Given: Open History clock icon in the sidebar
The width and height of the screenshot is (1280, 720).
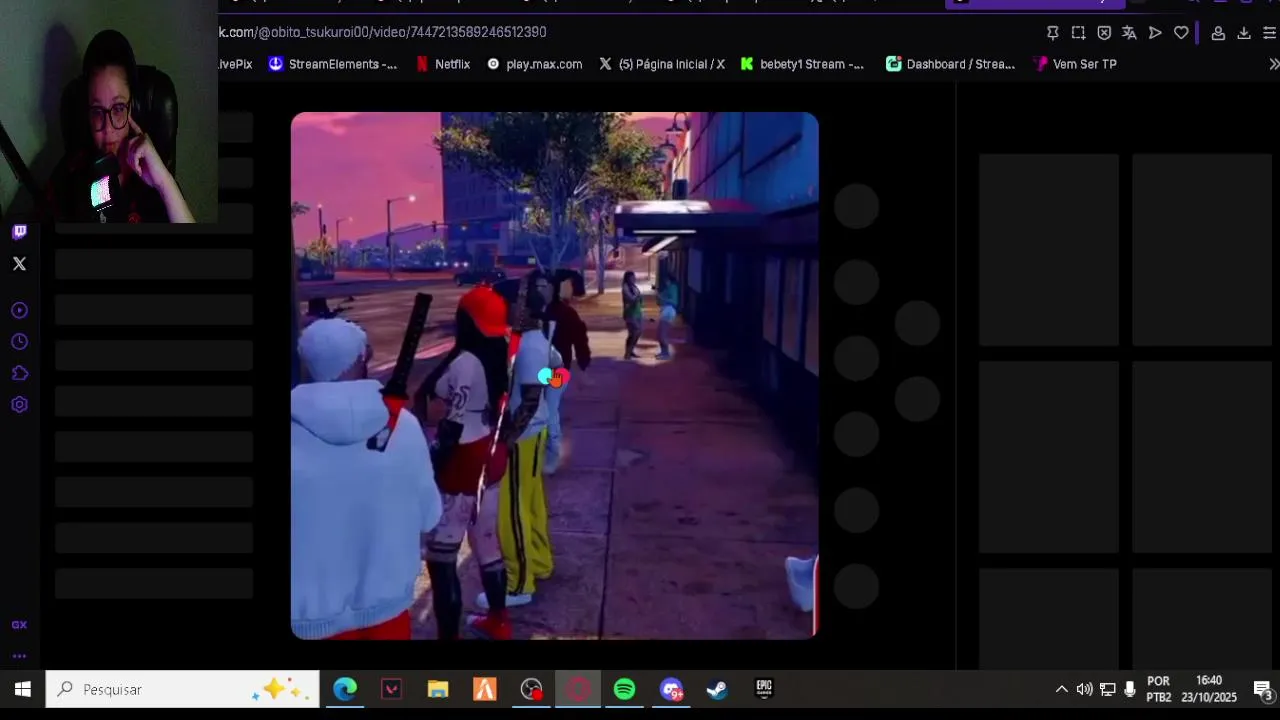Looking at the screenshot, I should coord(19,342).
